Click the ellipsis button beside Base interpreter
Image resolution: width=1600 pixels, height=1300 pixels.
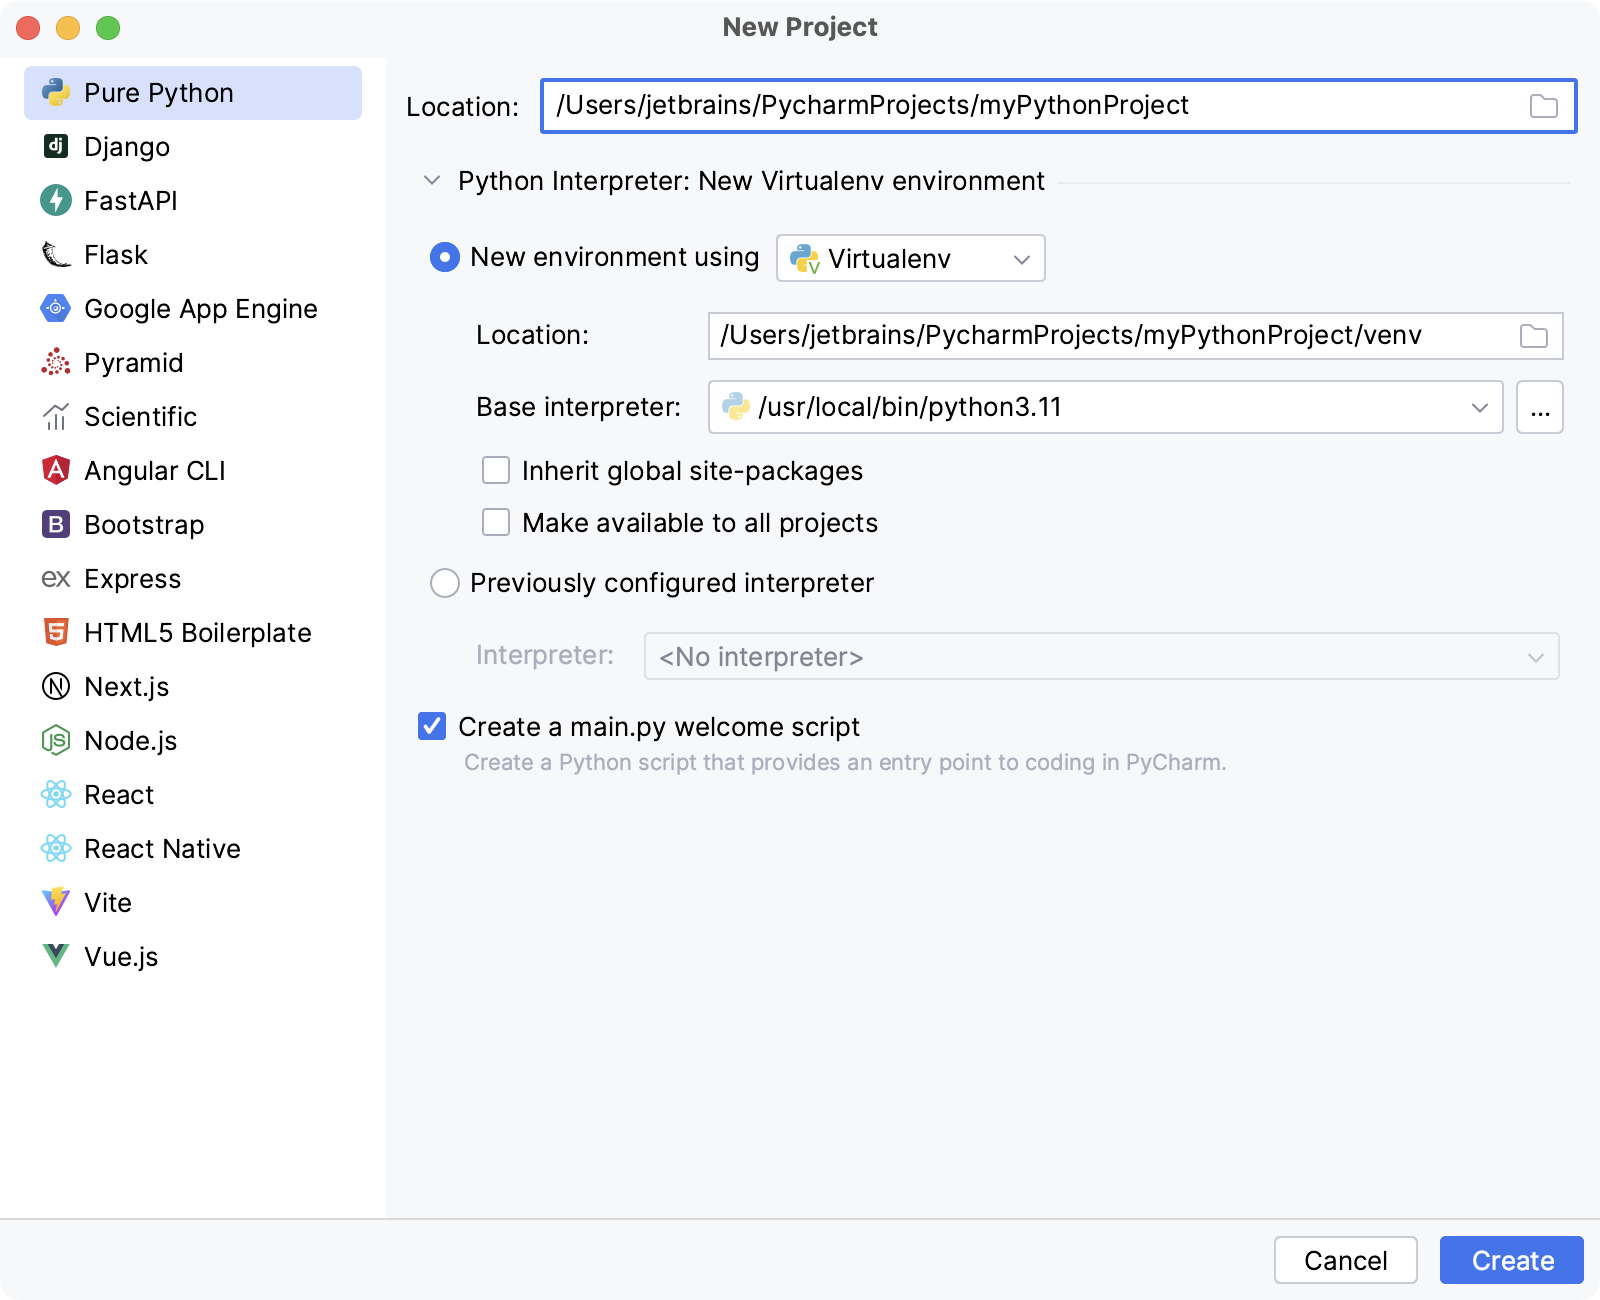(x=1540, y=408)
